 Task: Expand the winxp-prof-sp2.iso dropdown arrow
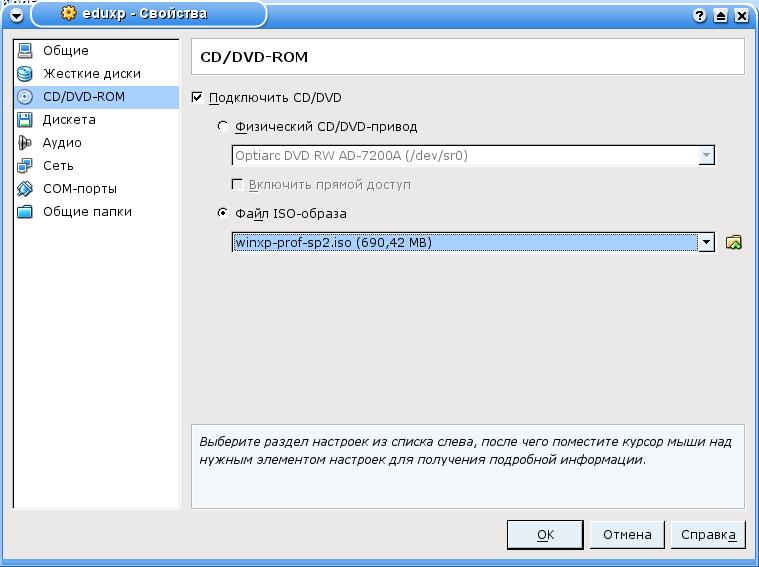[x=706, y=242]
